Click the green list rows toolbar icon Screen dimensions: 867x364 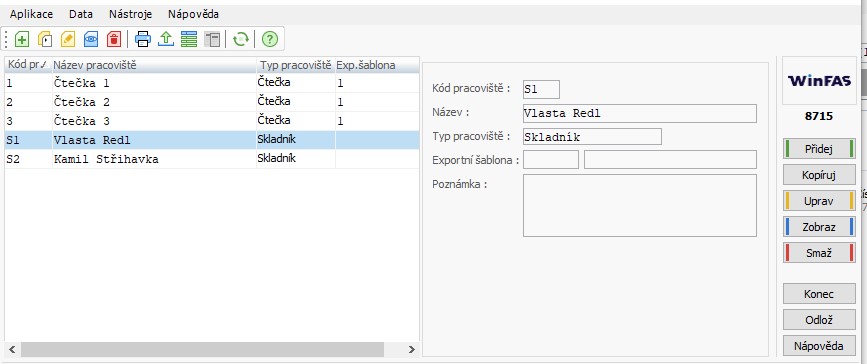[189, 39]
